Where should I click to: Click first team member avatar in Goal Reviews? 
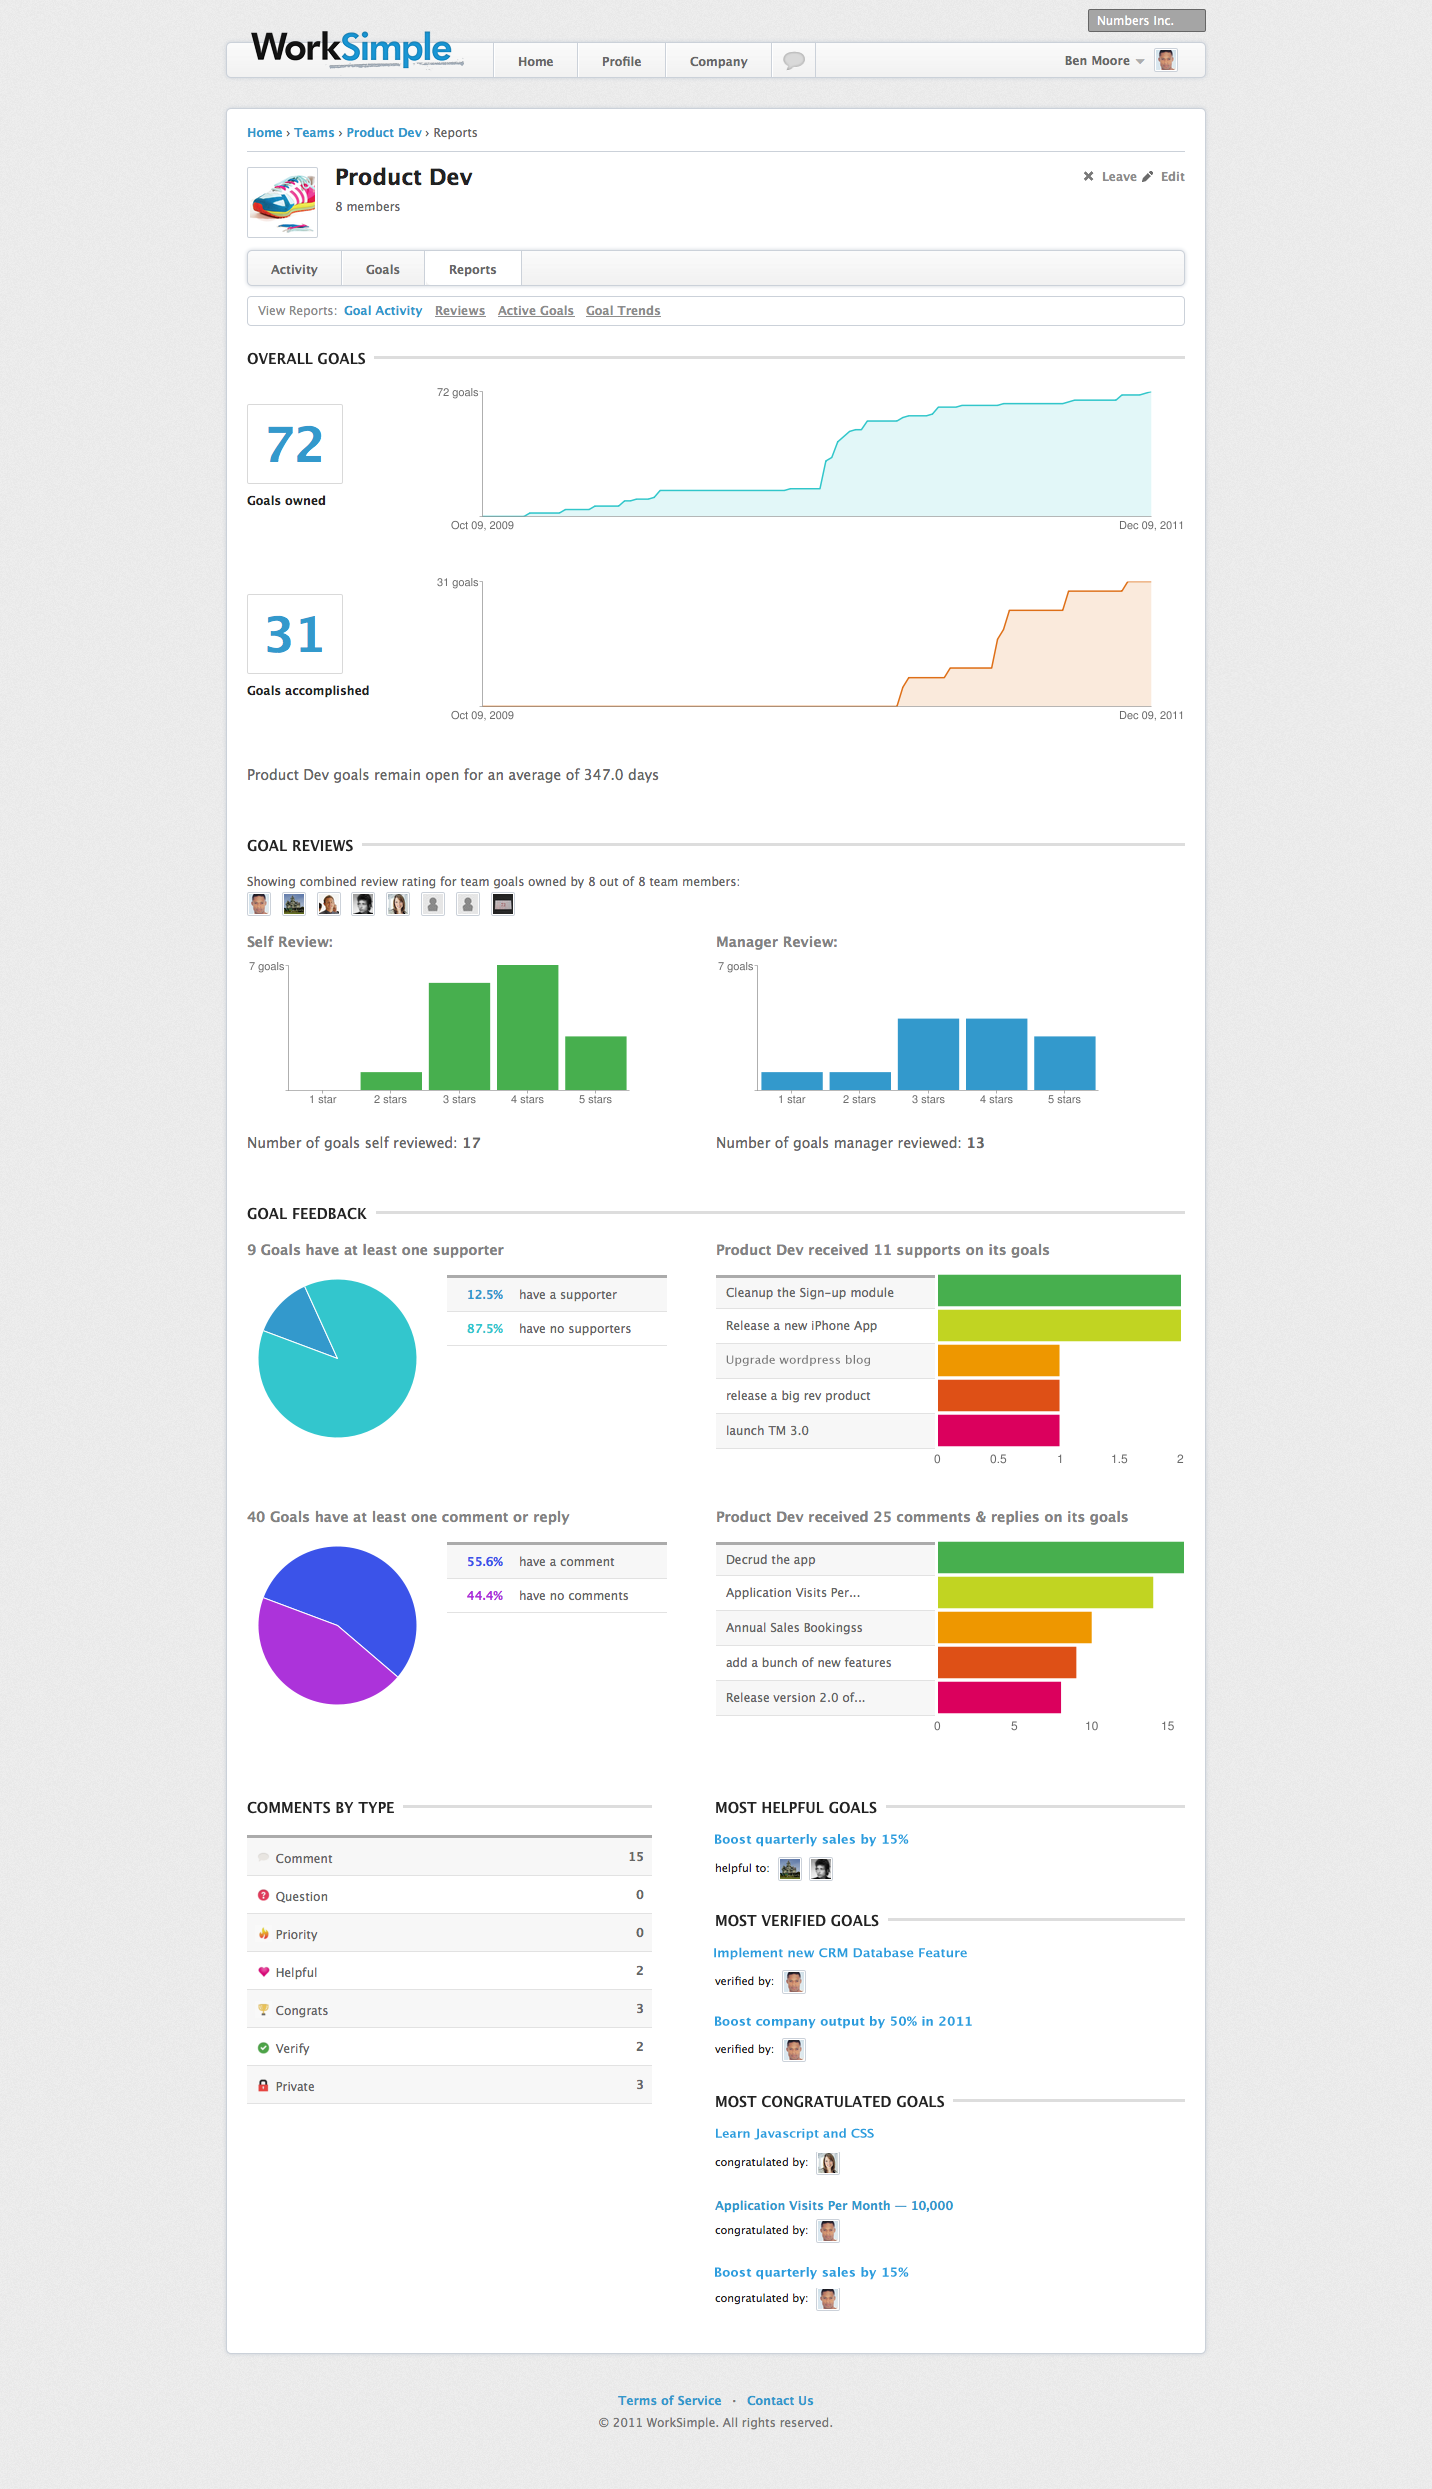[x=259, y=904]
